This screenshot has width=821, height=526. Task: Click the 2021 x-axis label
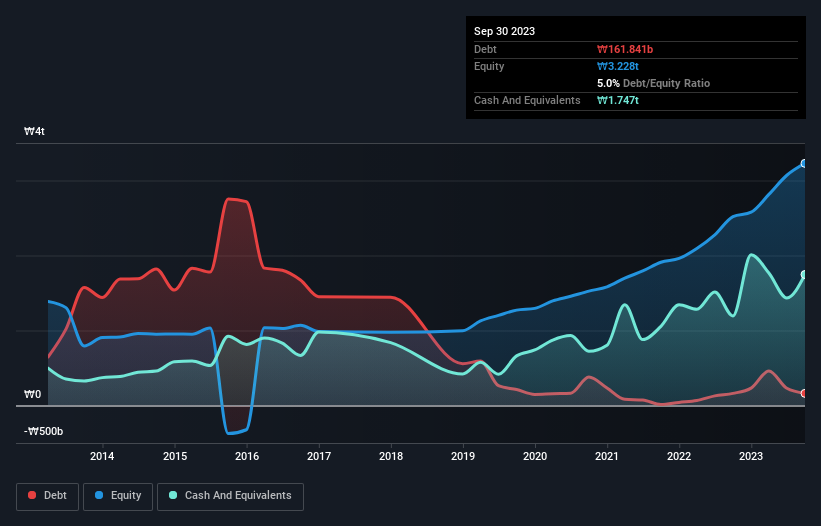click(x=607, y=456)
